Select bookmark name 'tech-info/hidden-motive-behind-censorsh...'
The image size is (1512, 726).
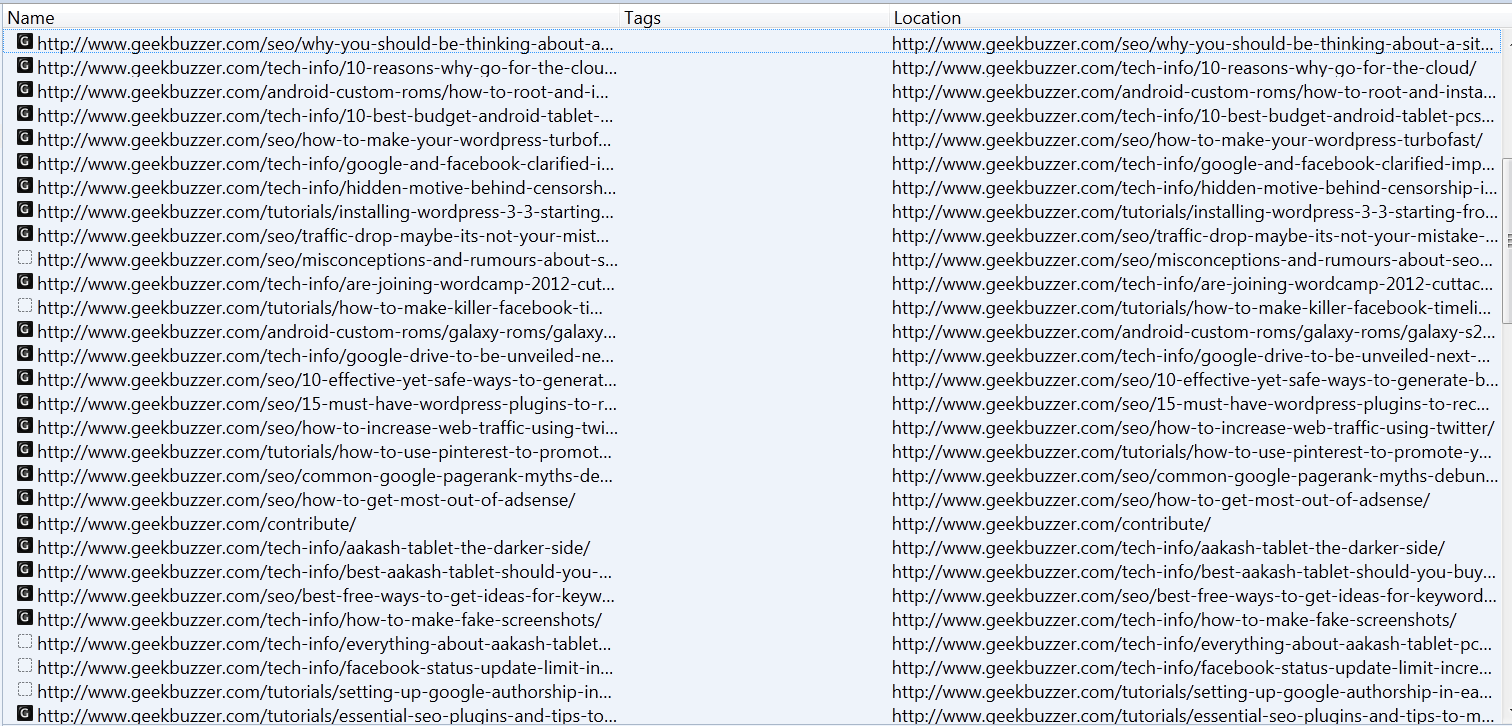326,188
